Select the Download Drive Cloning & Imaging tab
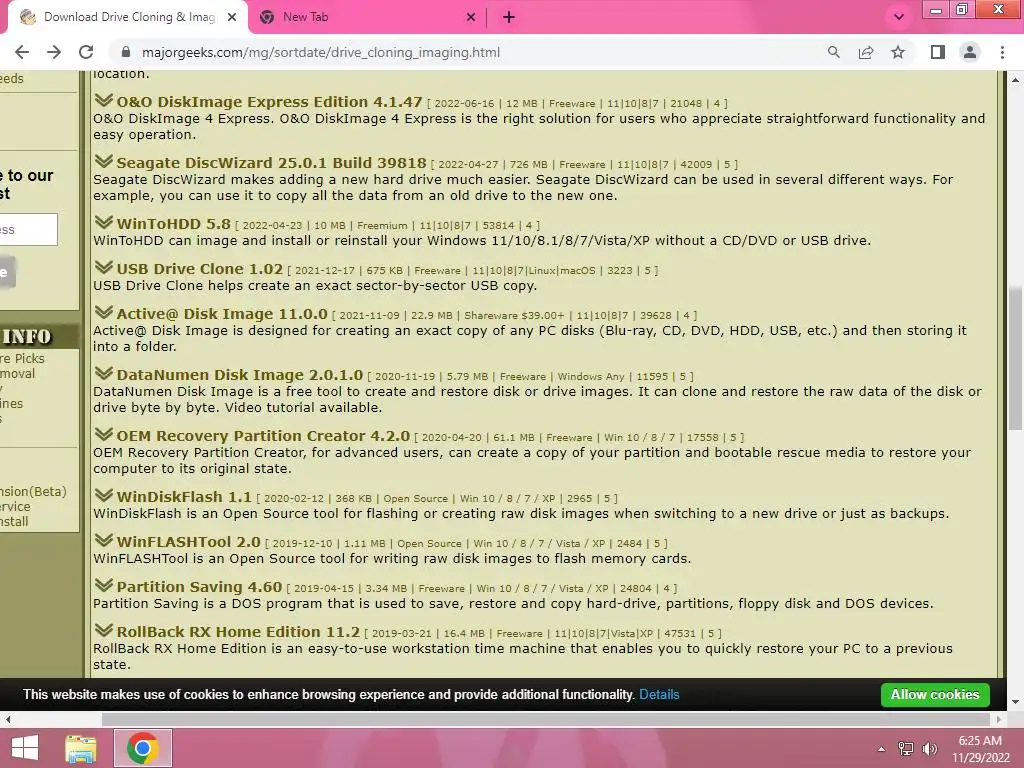Viewport: 1024px width, 768px height. (x=128, y=18)
